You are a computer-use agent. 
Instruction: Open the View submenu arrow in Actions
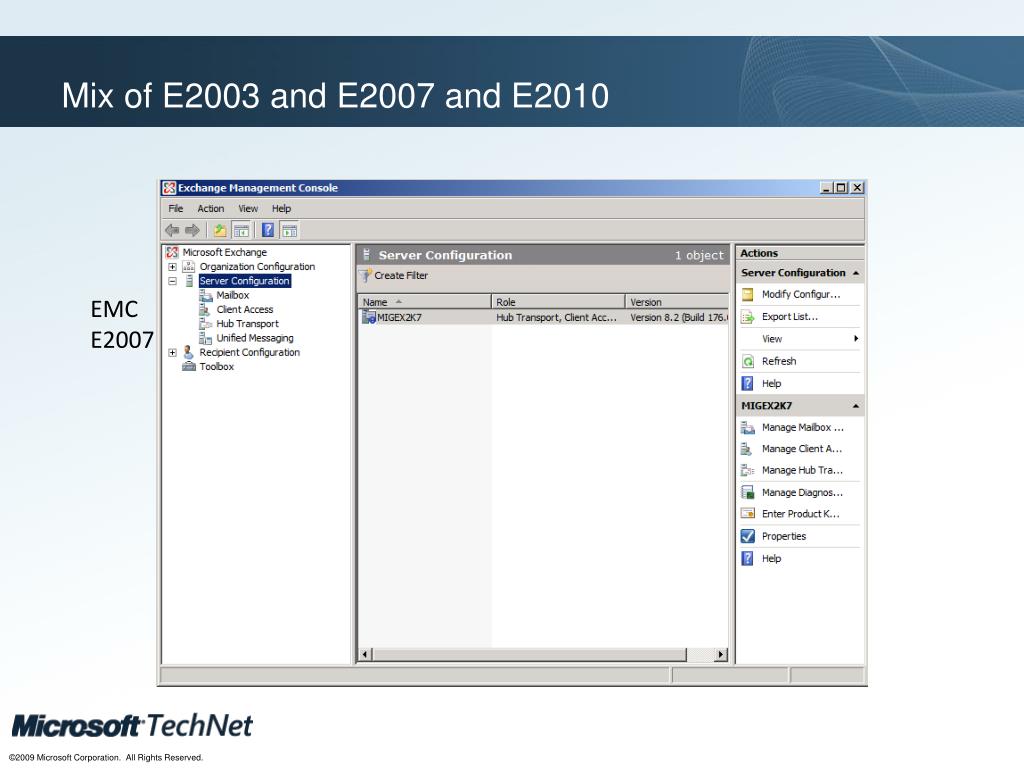coord(856,338)
